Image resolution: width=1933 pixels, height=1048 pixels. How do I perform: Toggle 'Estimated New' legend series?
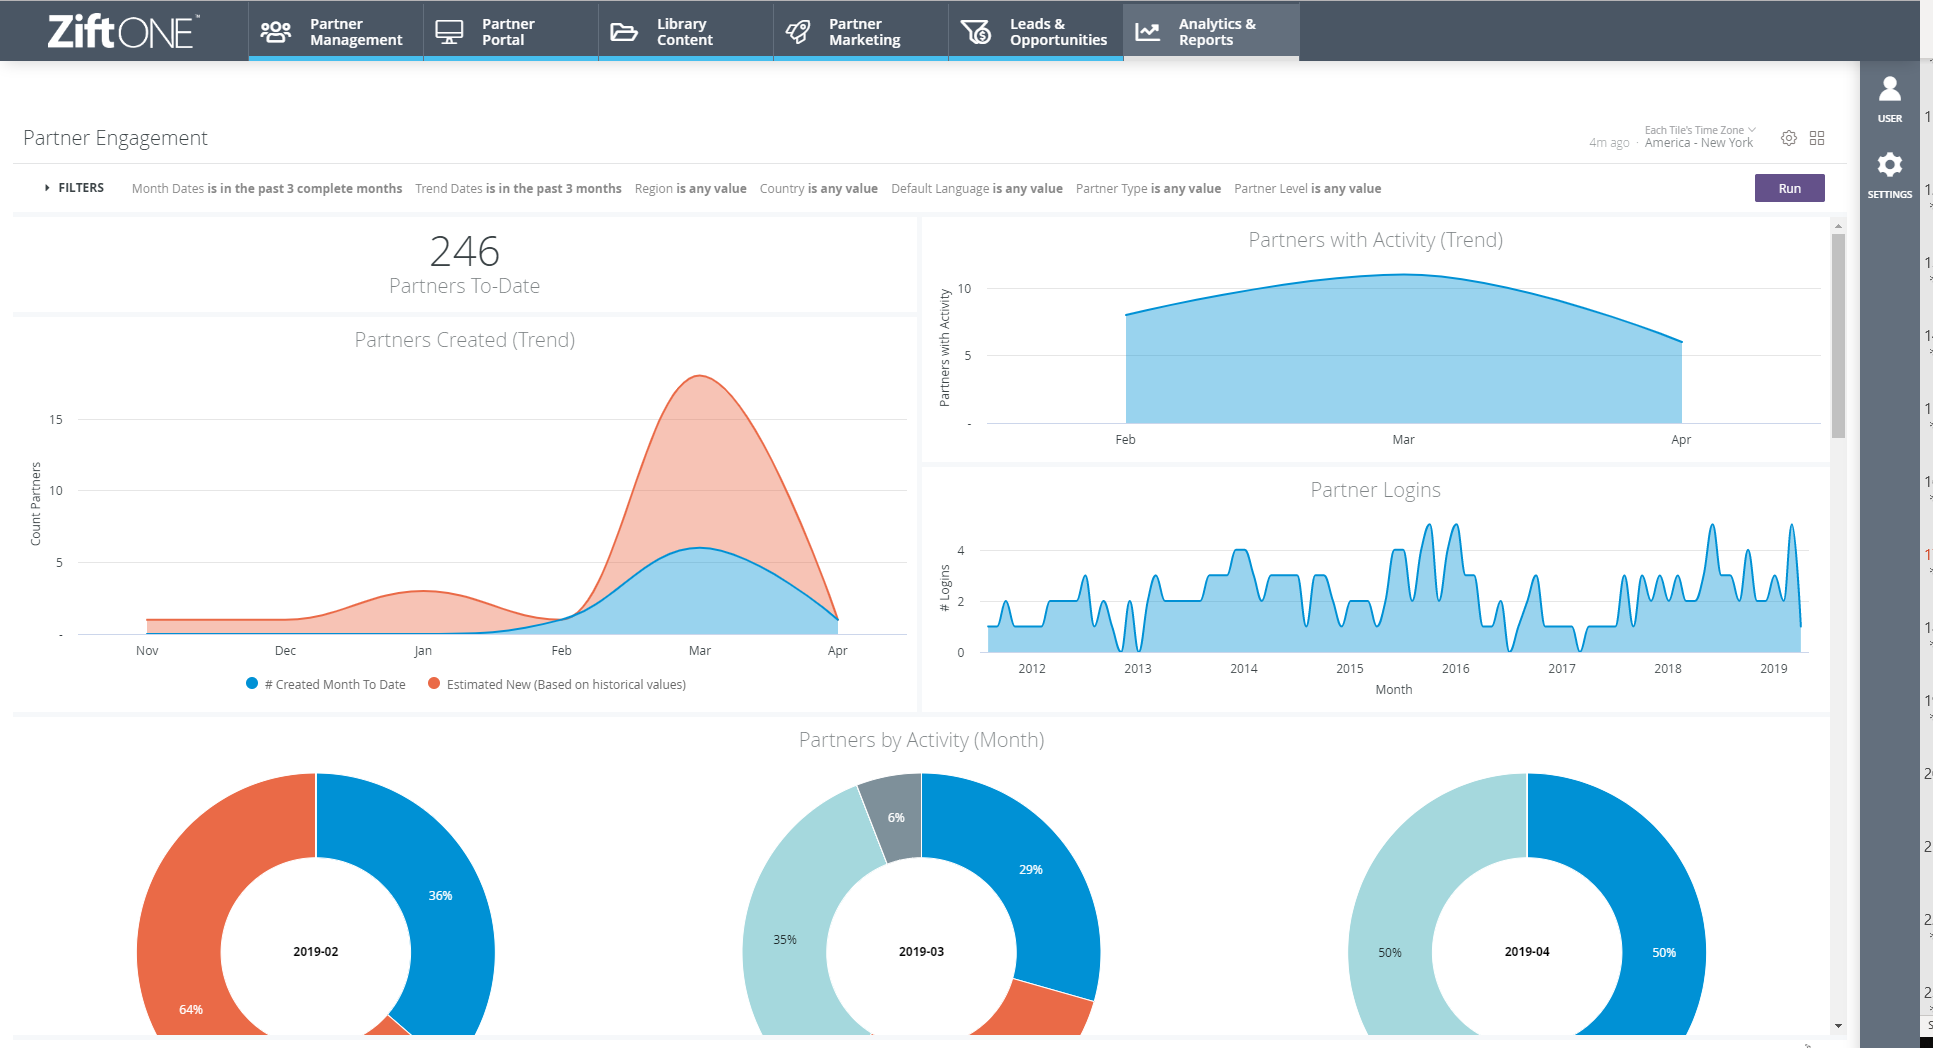557,684
